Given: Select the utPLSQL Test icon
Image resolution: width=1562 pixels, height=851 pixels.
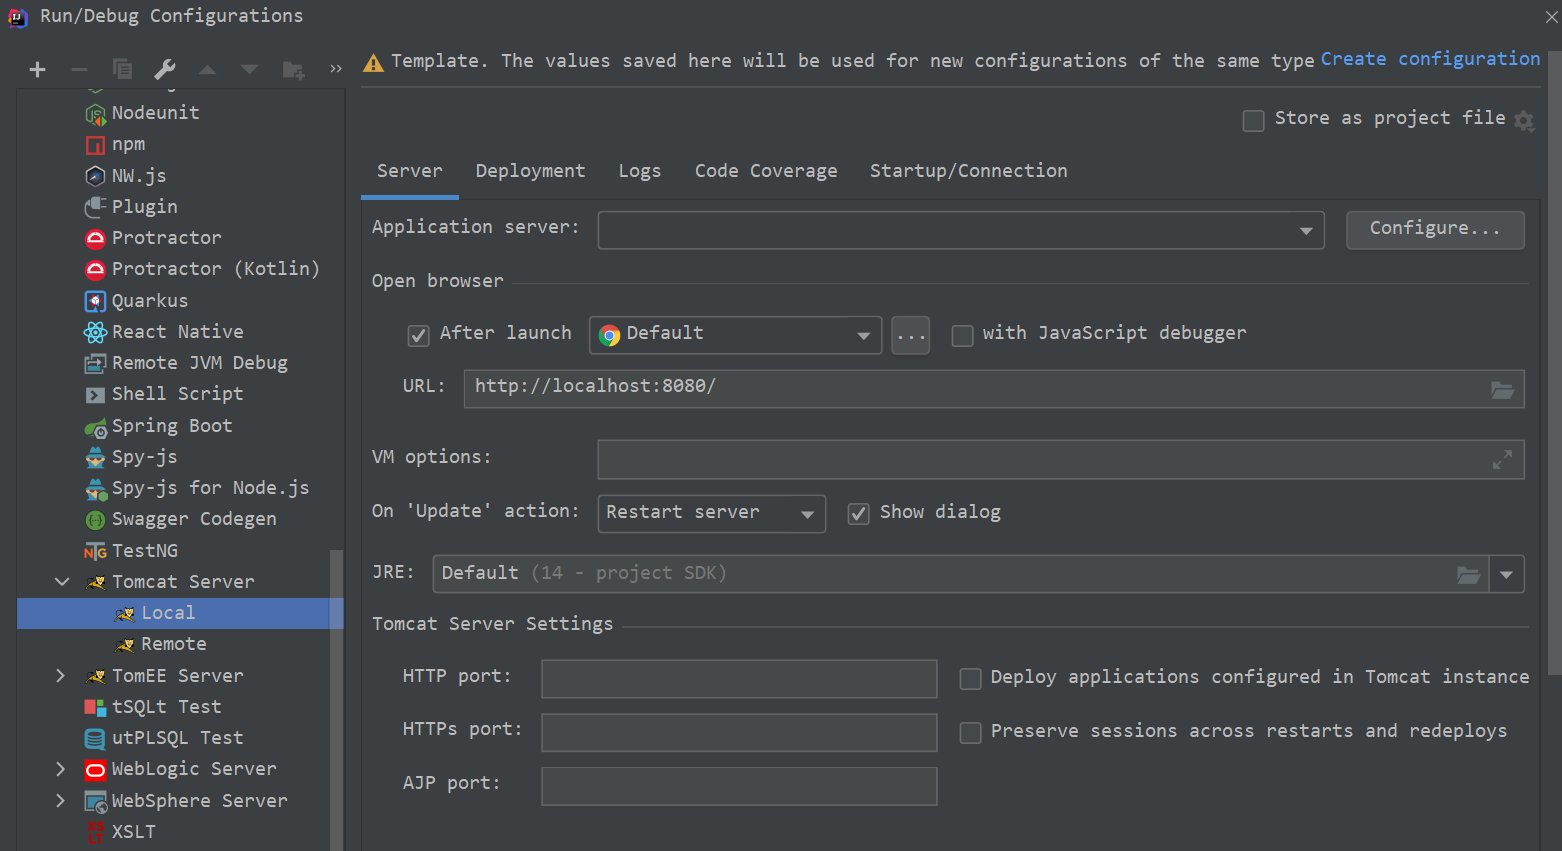Looking at the screenshot, I should (95, 739).
